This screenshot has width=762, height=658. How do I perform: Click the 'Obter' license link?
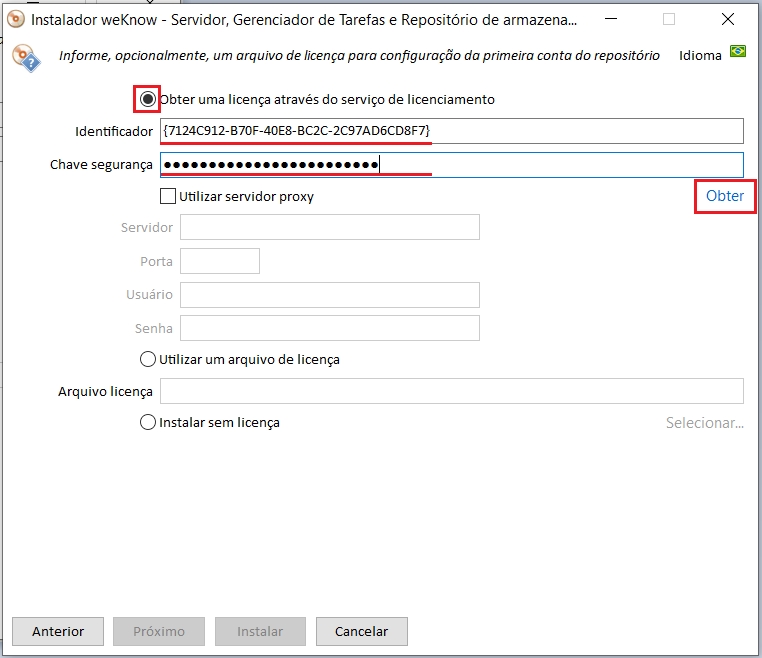coord(725,196)
